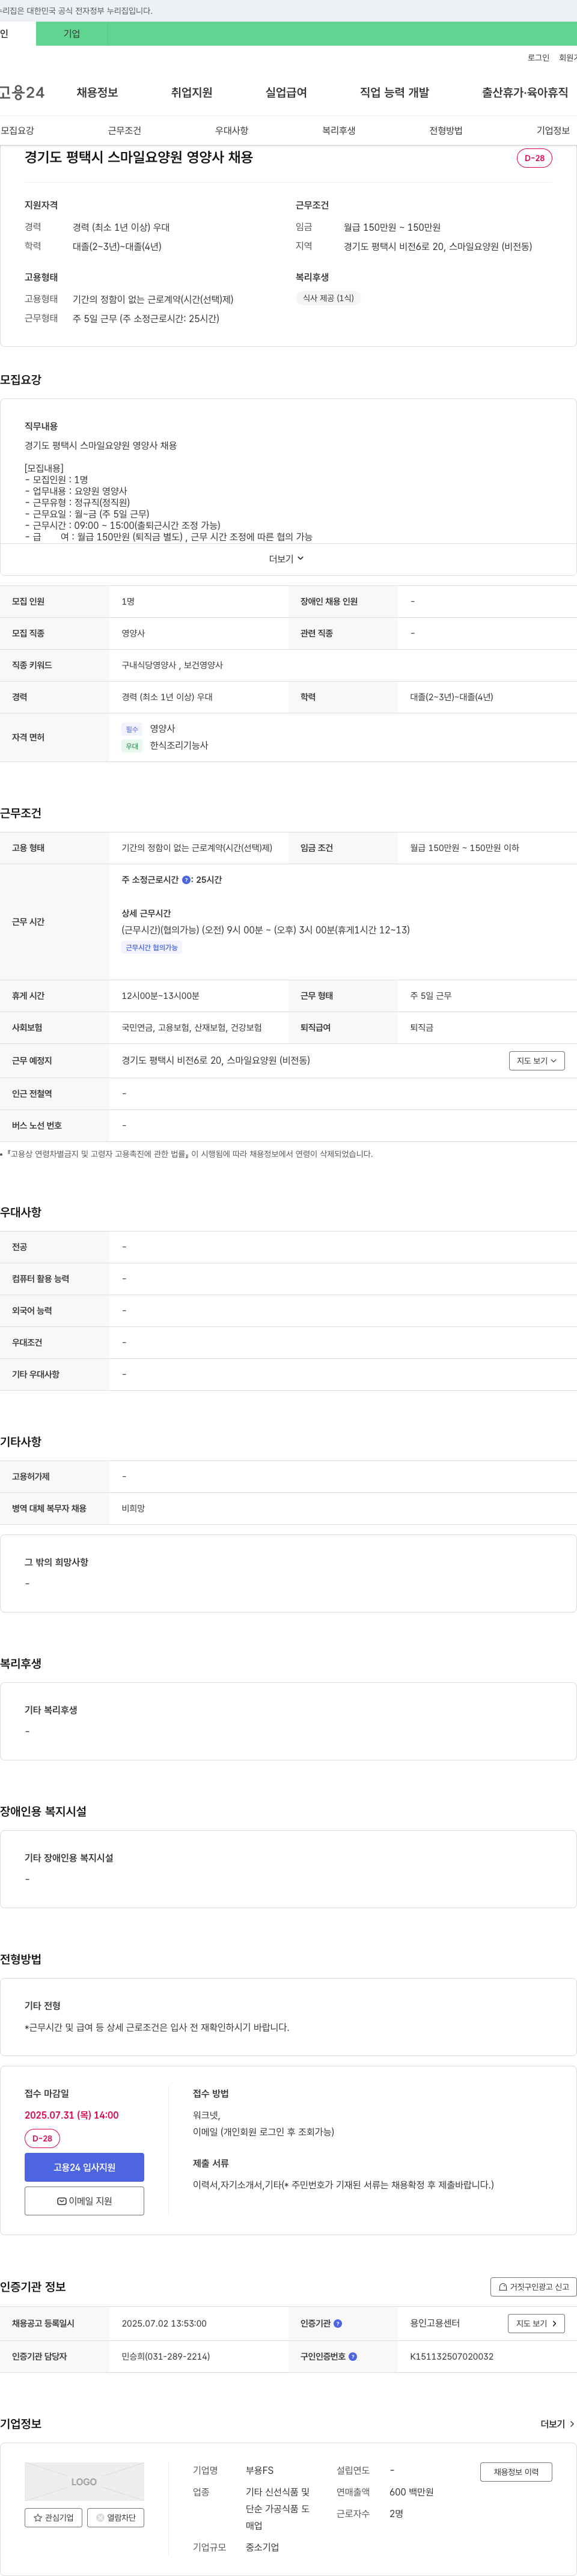Click the D-28 badge near job title
Viewport: 577px width, 2576px height.
(x=534, y=158)
